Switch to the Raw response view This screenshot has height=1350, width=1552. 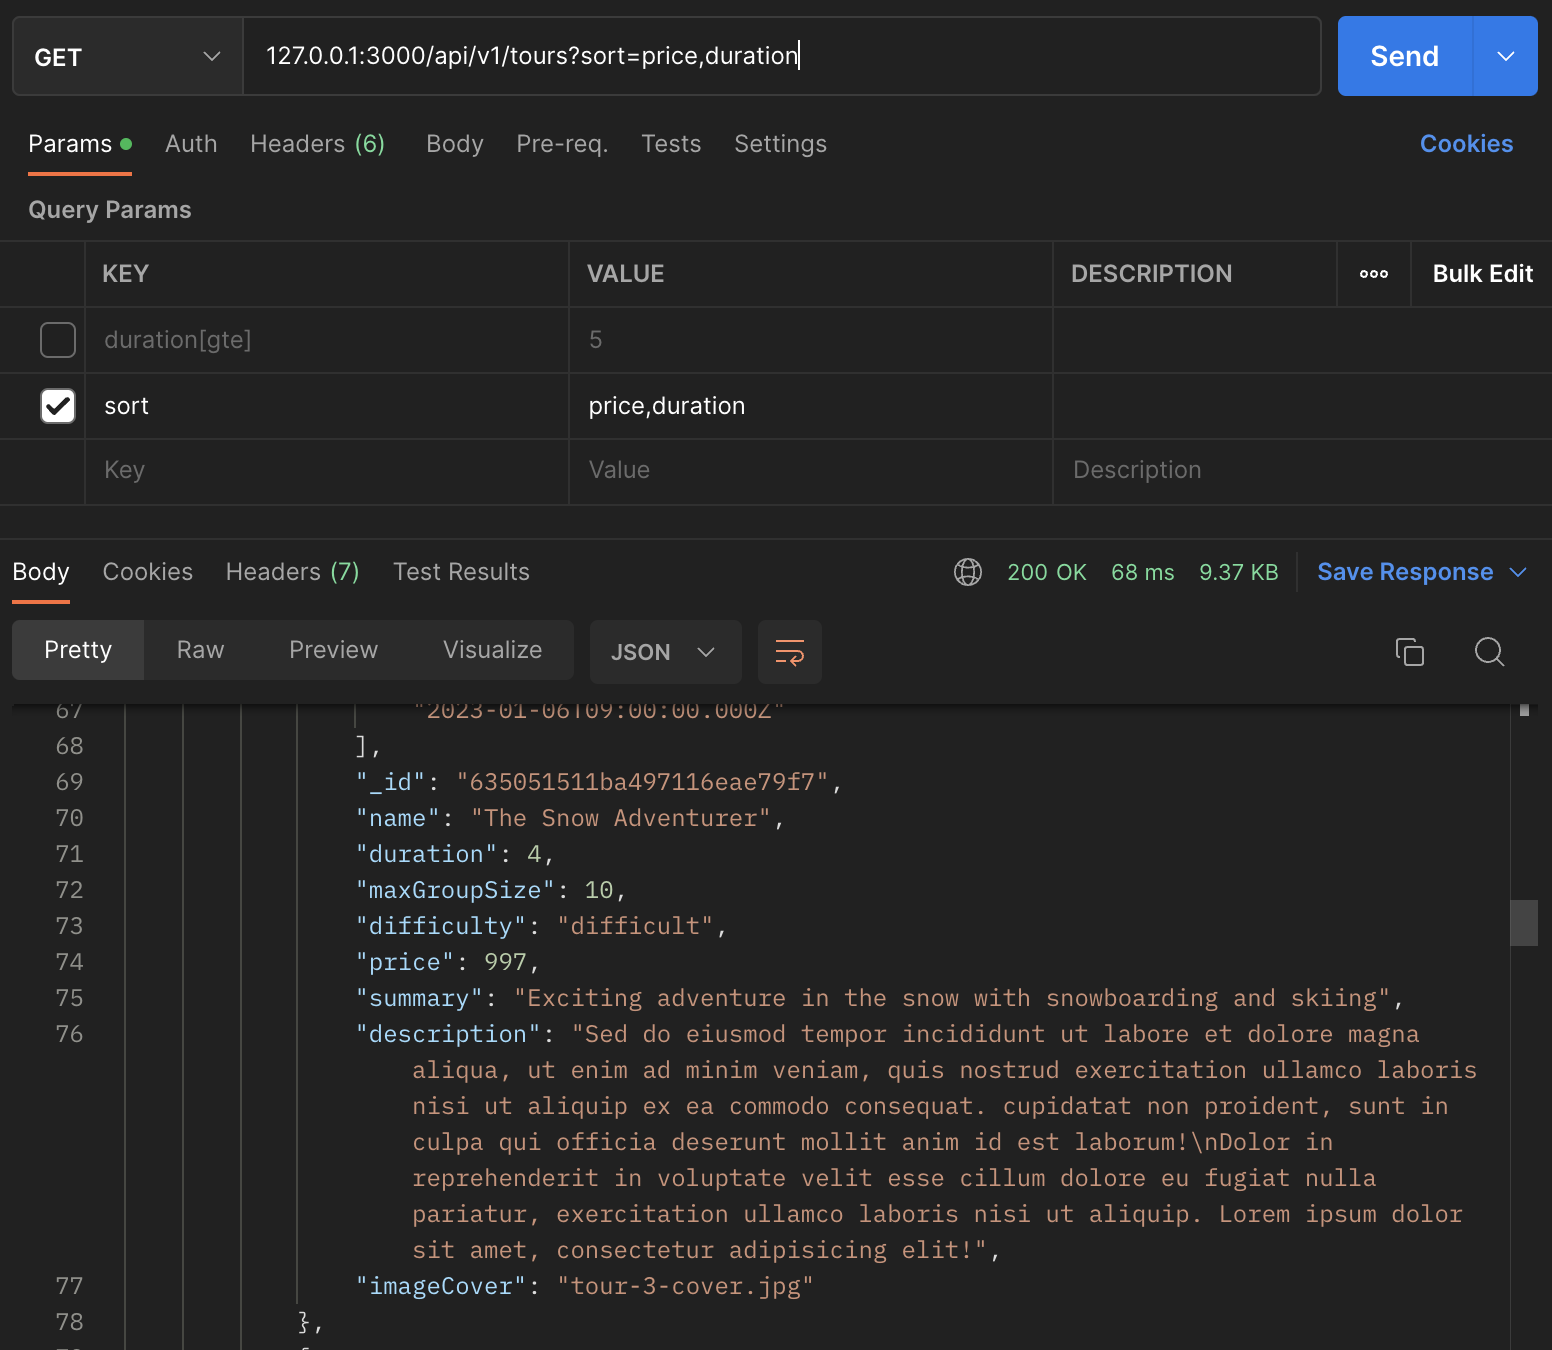pos(200,650)
